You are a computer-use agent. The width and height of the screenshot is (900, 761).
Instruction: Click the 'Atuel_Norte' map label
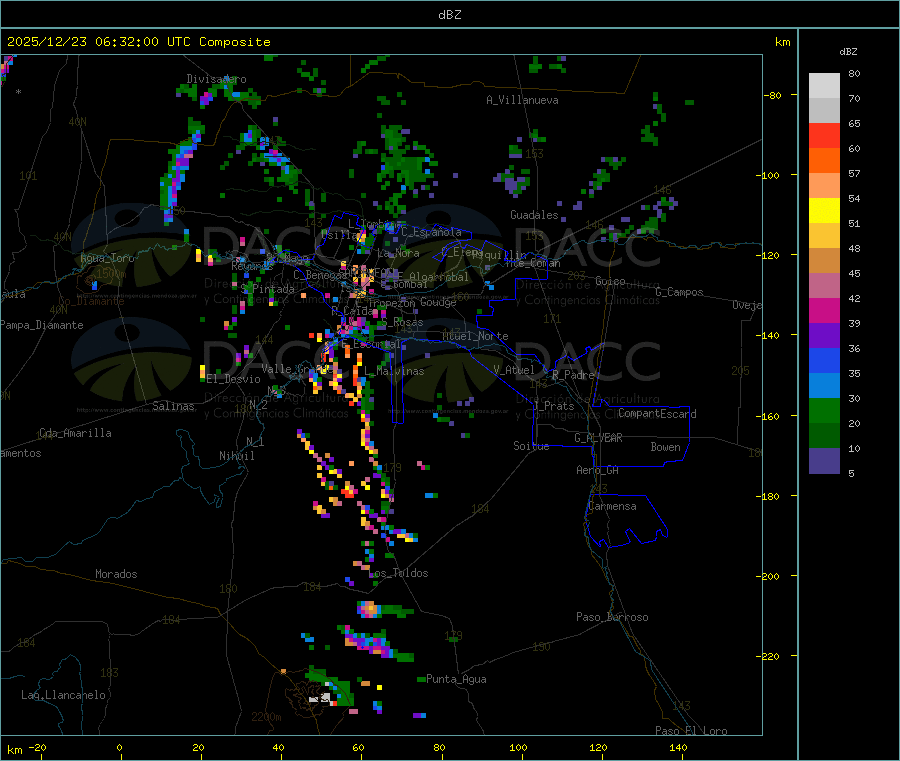(475, 336)
